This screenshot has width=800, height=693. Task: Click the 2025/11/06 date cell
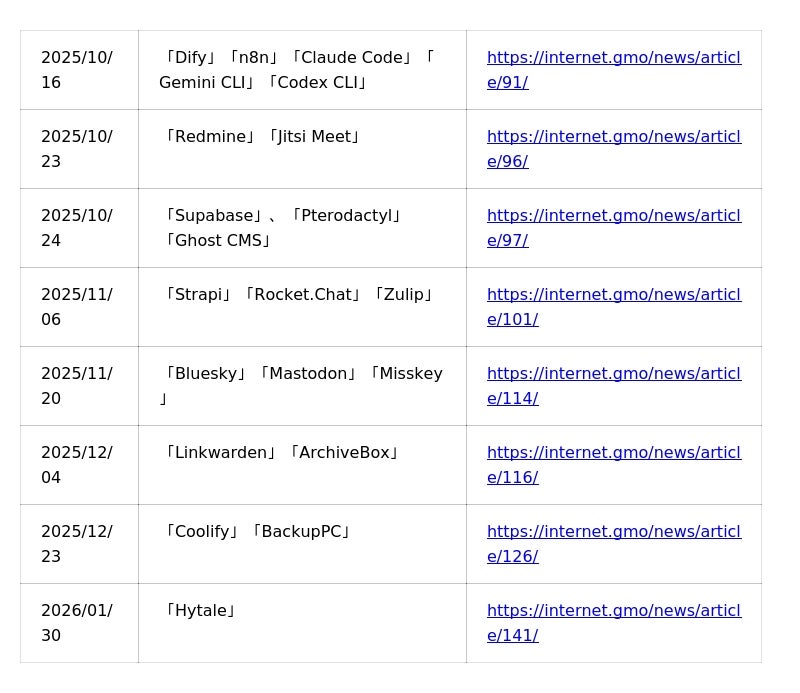click(x=77, y=307)
